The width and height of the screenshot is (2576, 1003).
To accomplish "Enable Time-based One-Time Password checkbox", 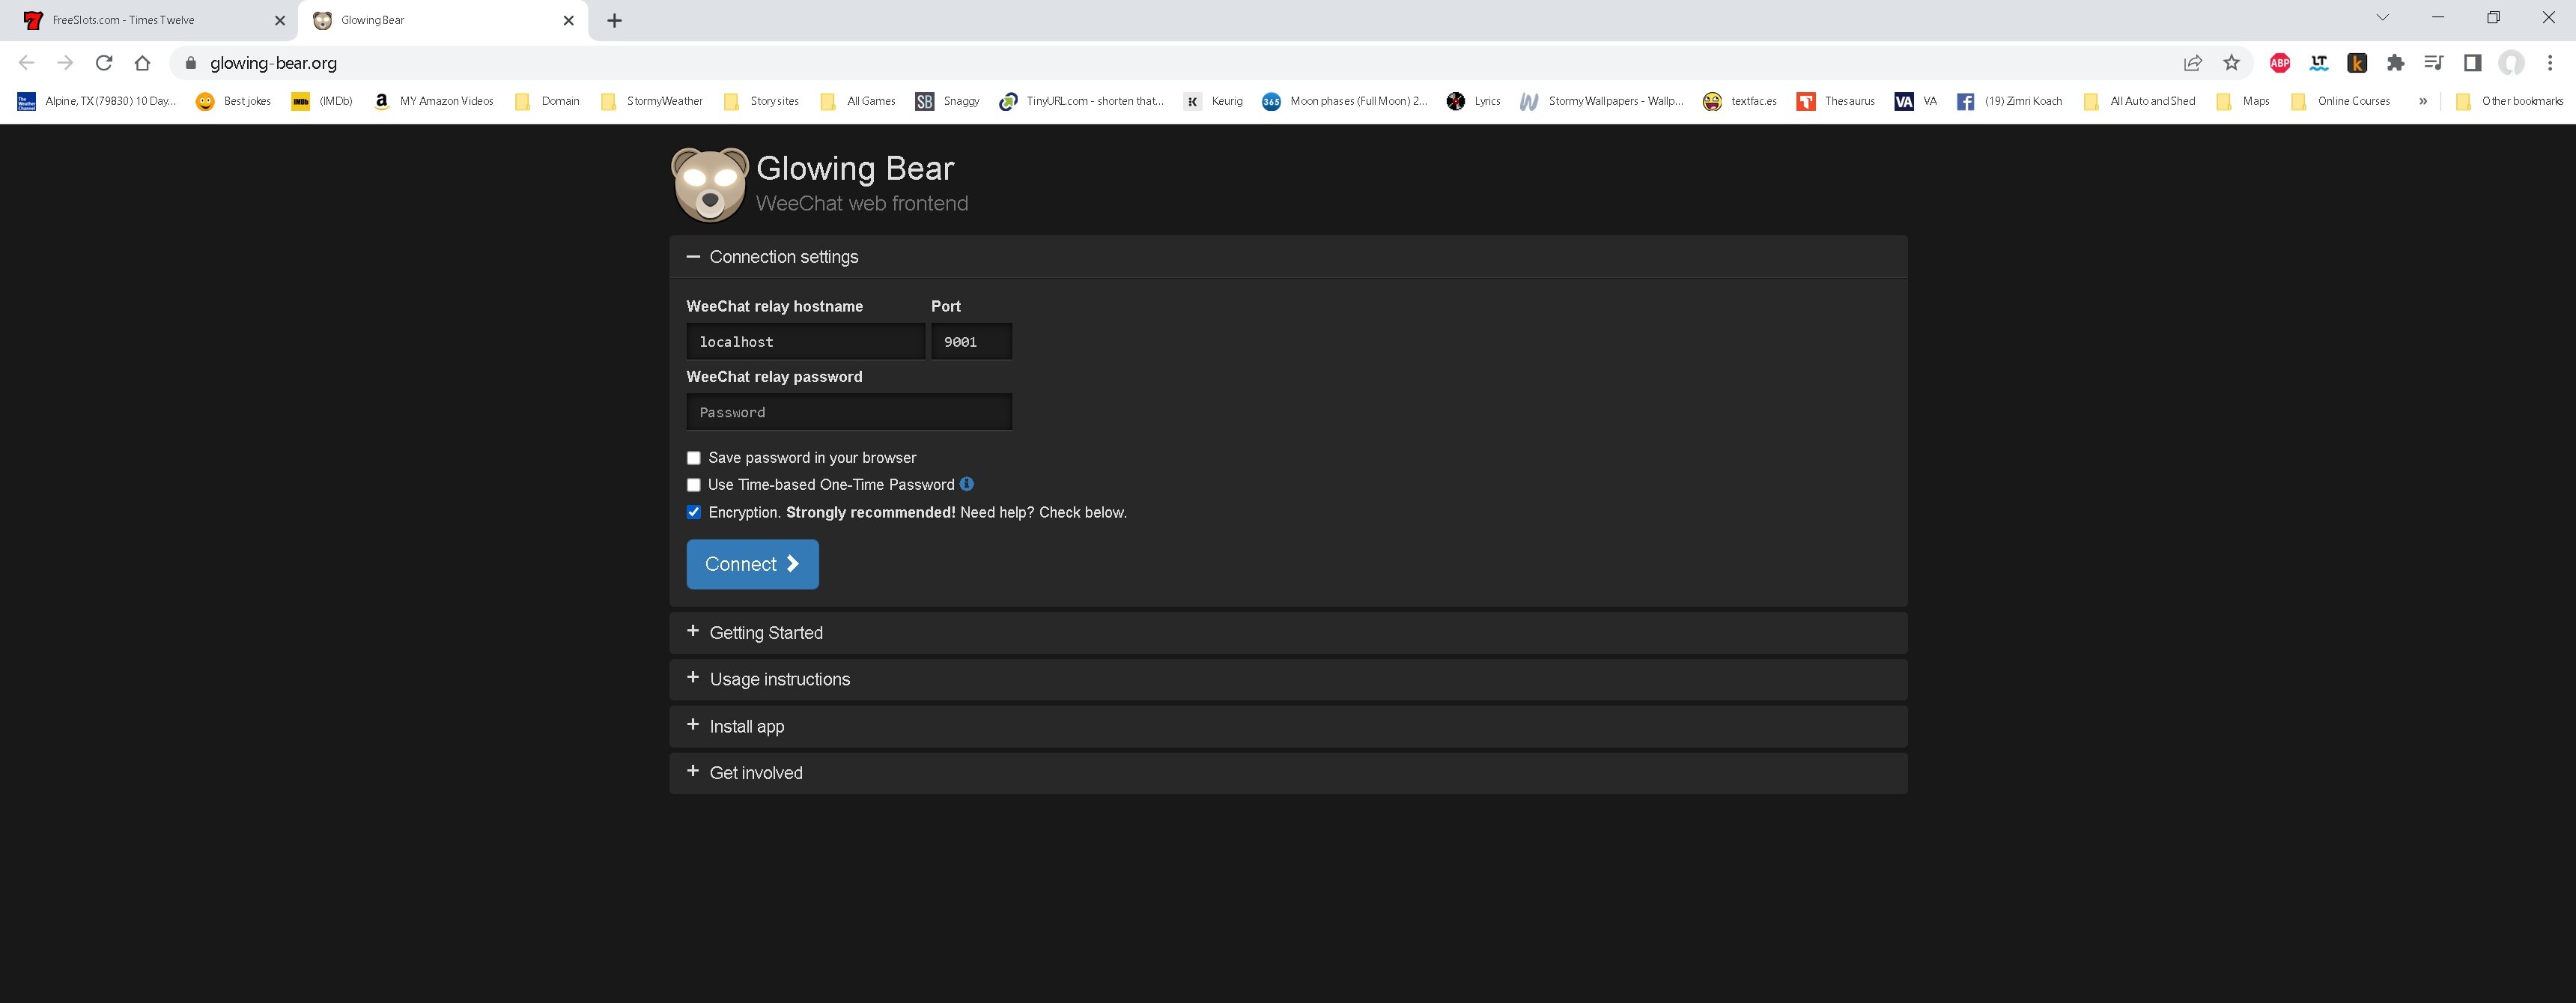I will (693, 485).
